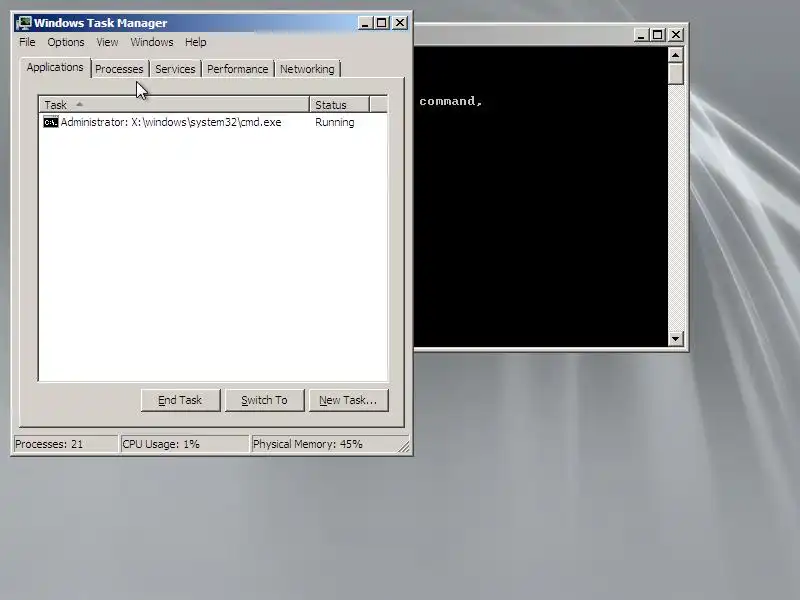Click the sort arrow in Task column

coord(79,104)
